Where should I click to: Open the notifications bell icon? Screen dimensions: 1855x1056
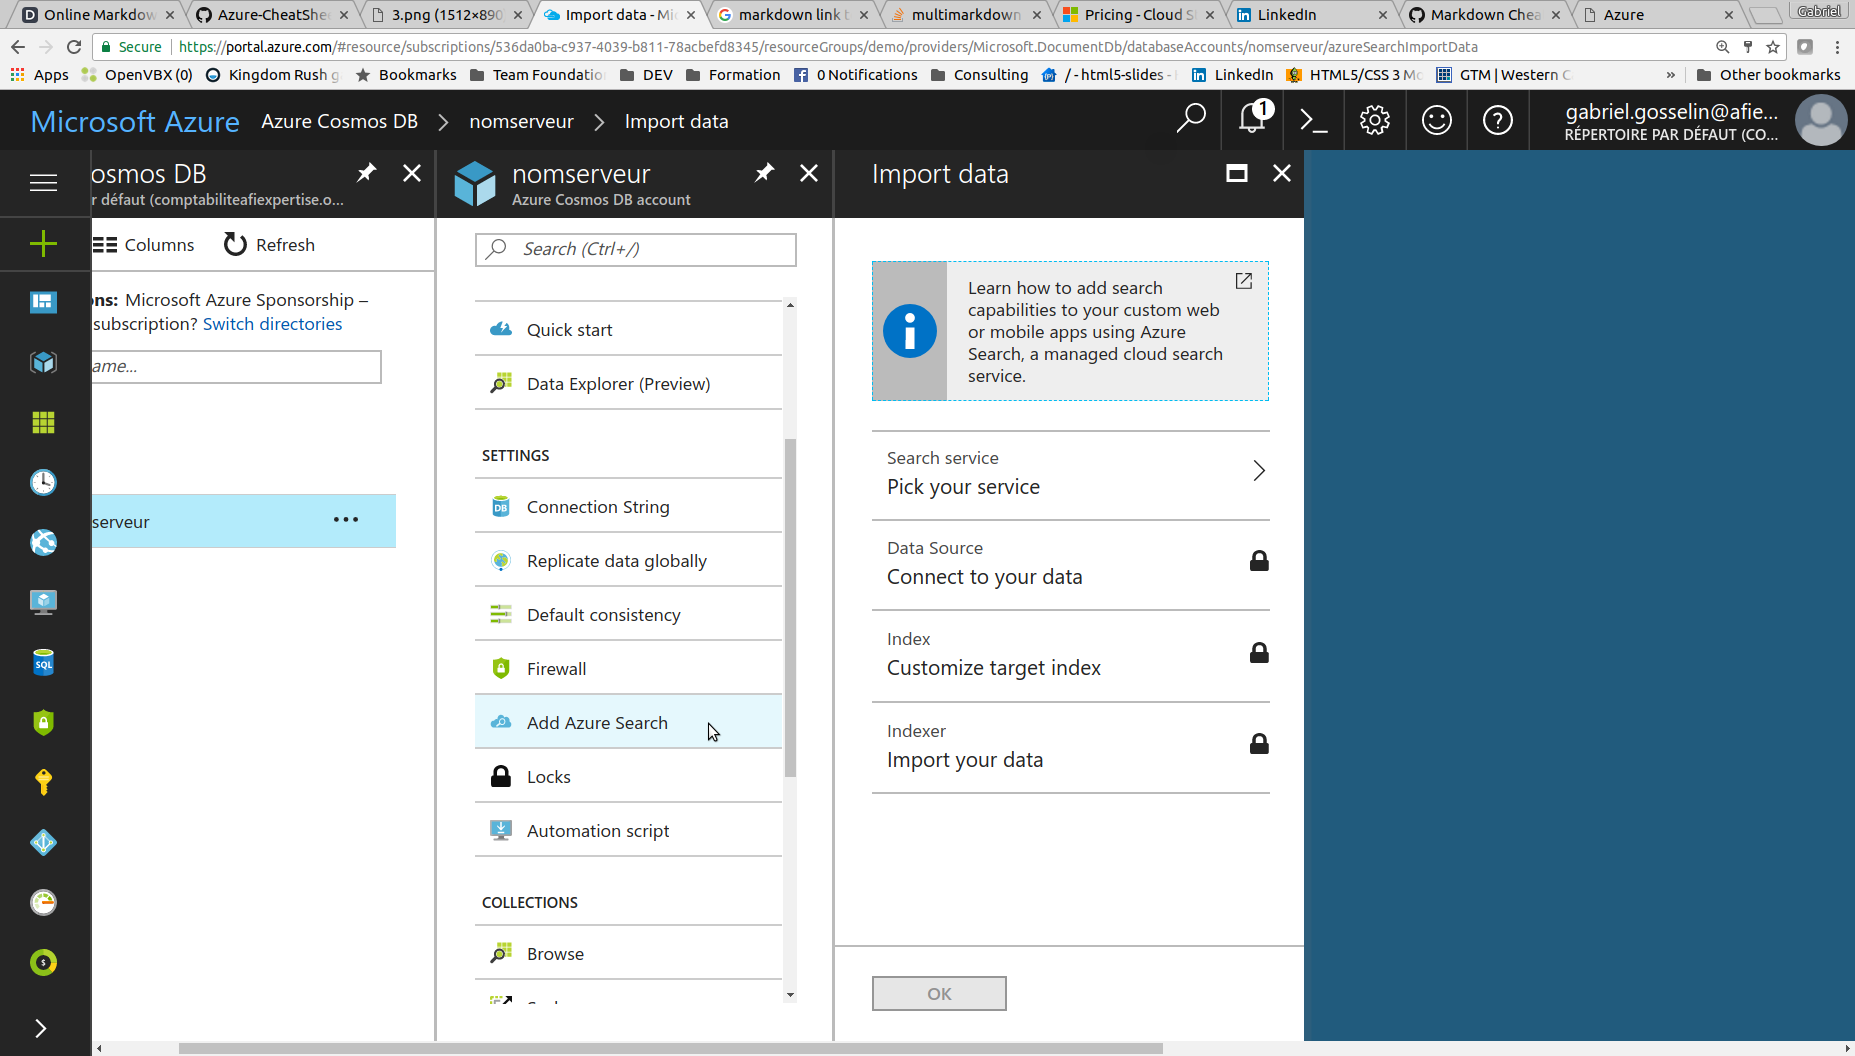(1251, 120)
